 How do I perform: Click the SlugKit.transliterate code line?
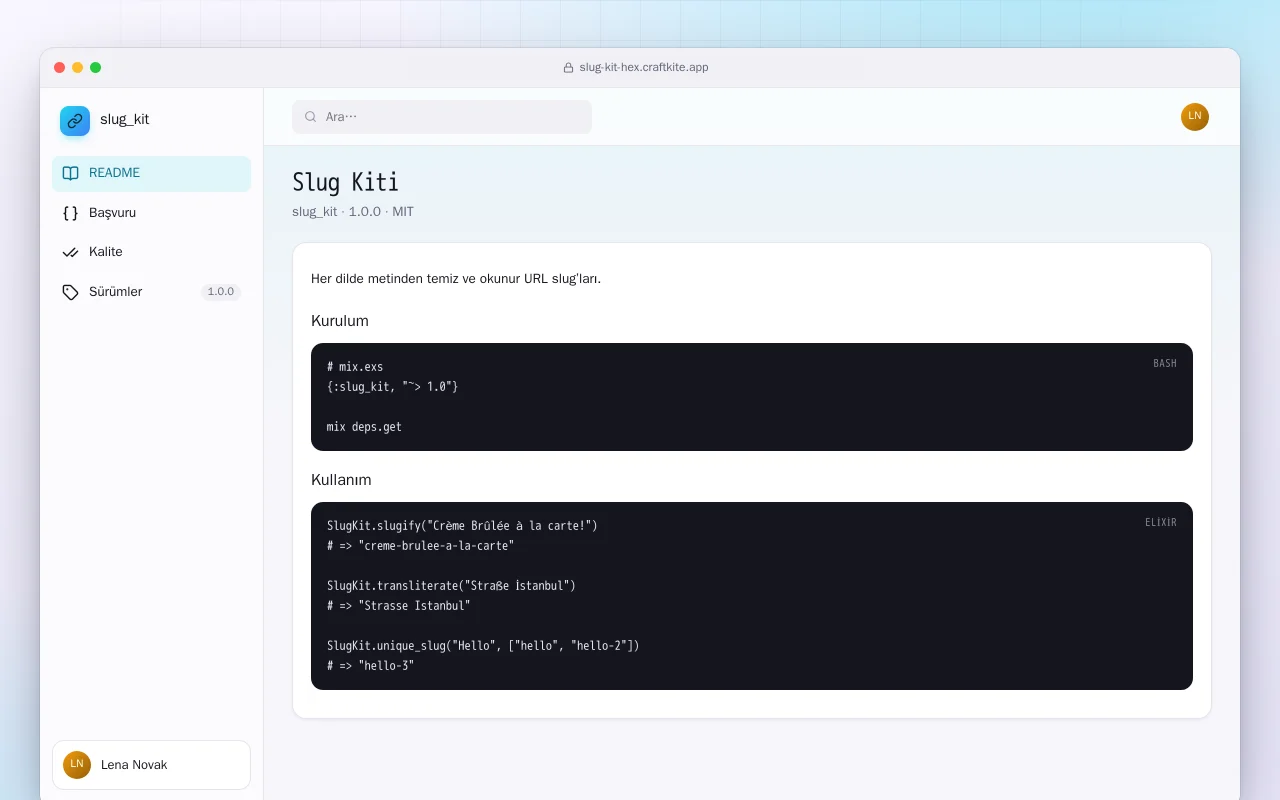pyautogui.click(x=452, y=586)
